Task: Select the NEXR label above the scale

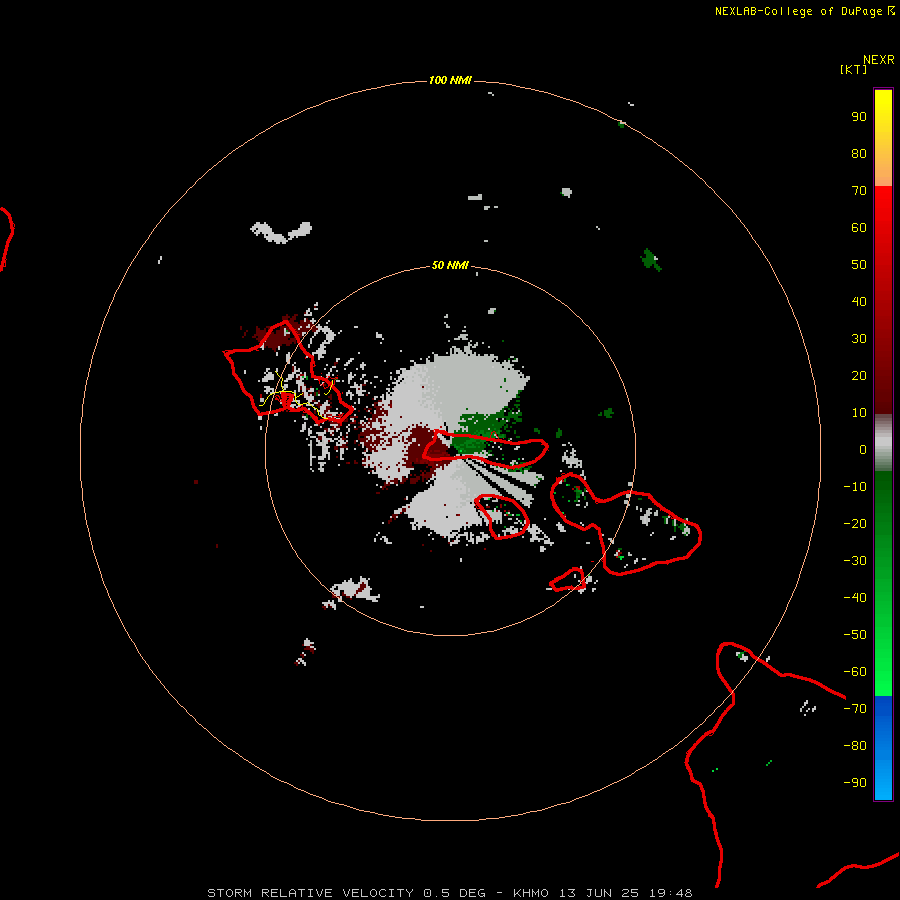Action: tap(879, 60)
